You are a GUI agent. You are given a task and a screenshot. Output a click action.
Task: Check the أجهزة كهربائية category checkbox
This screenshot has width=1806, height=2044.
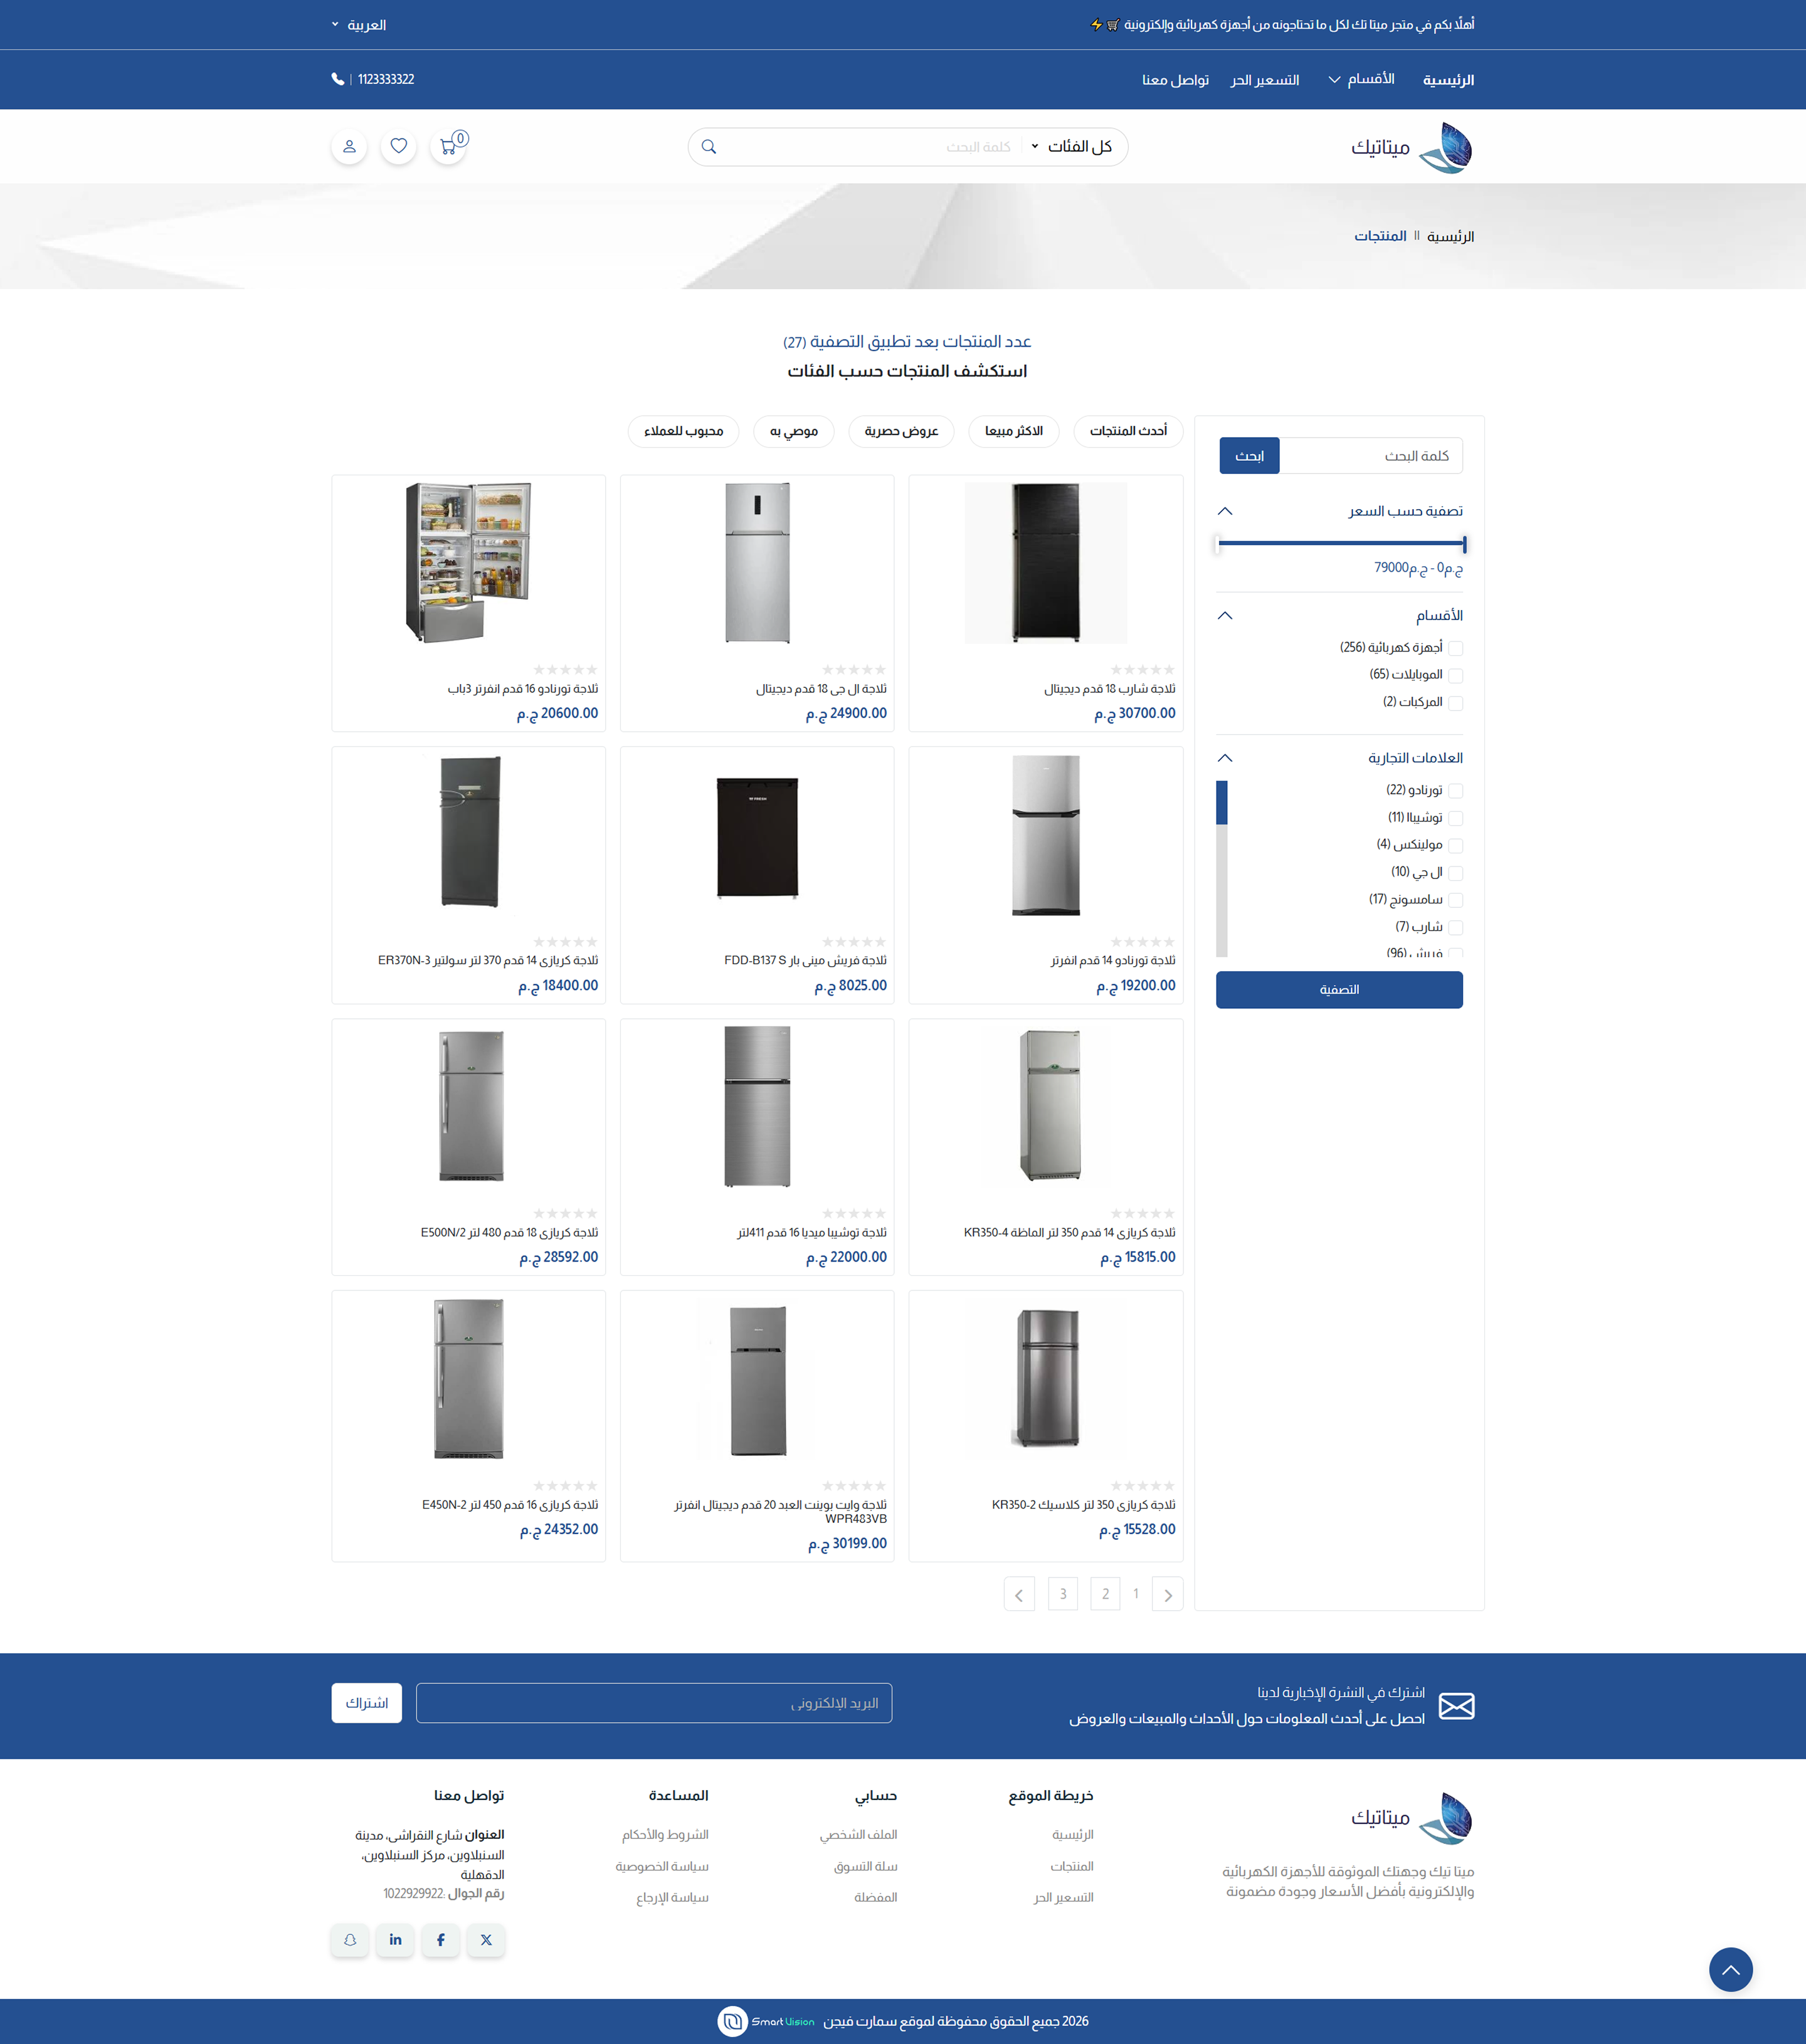pyautogui.click(x=1455, y=648)
